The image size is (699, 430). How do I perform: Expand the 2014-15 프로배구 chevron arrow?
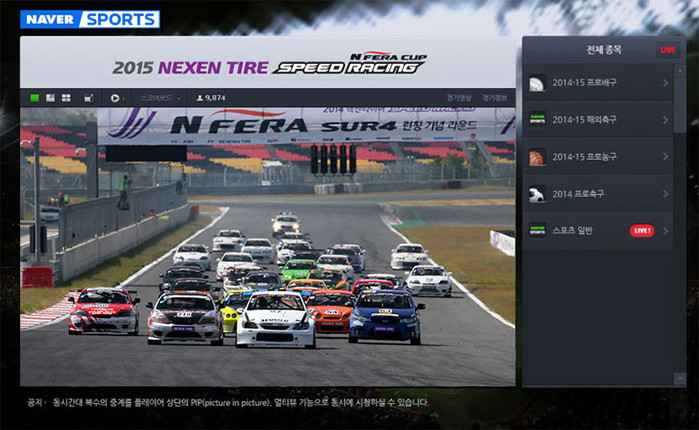[666, 83]
